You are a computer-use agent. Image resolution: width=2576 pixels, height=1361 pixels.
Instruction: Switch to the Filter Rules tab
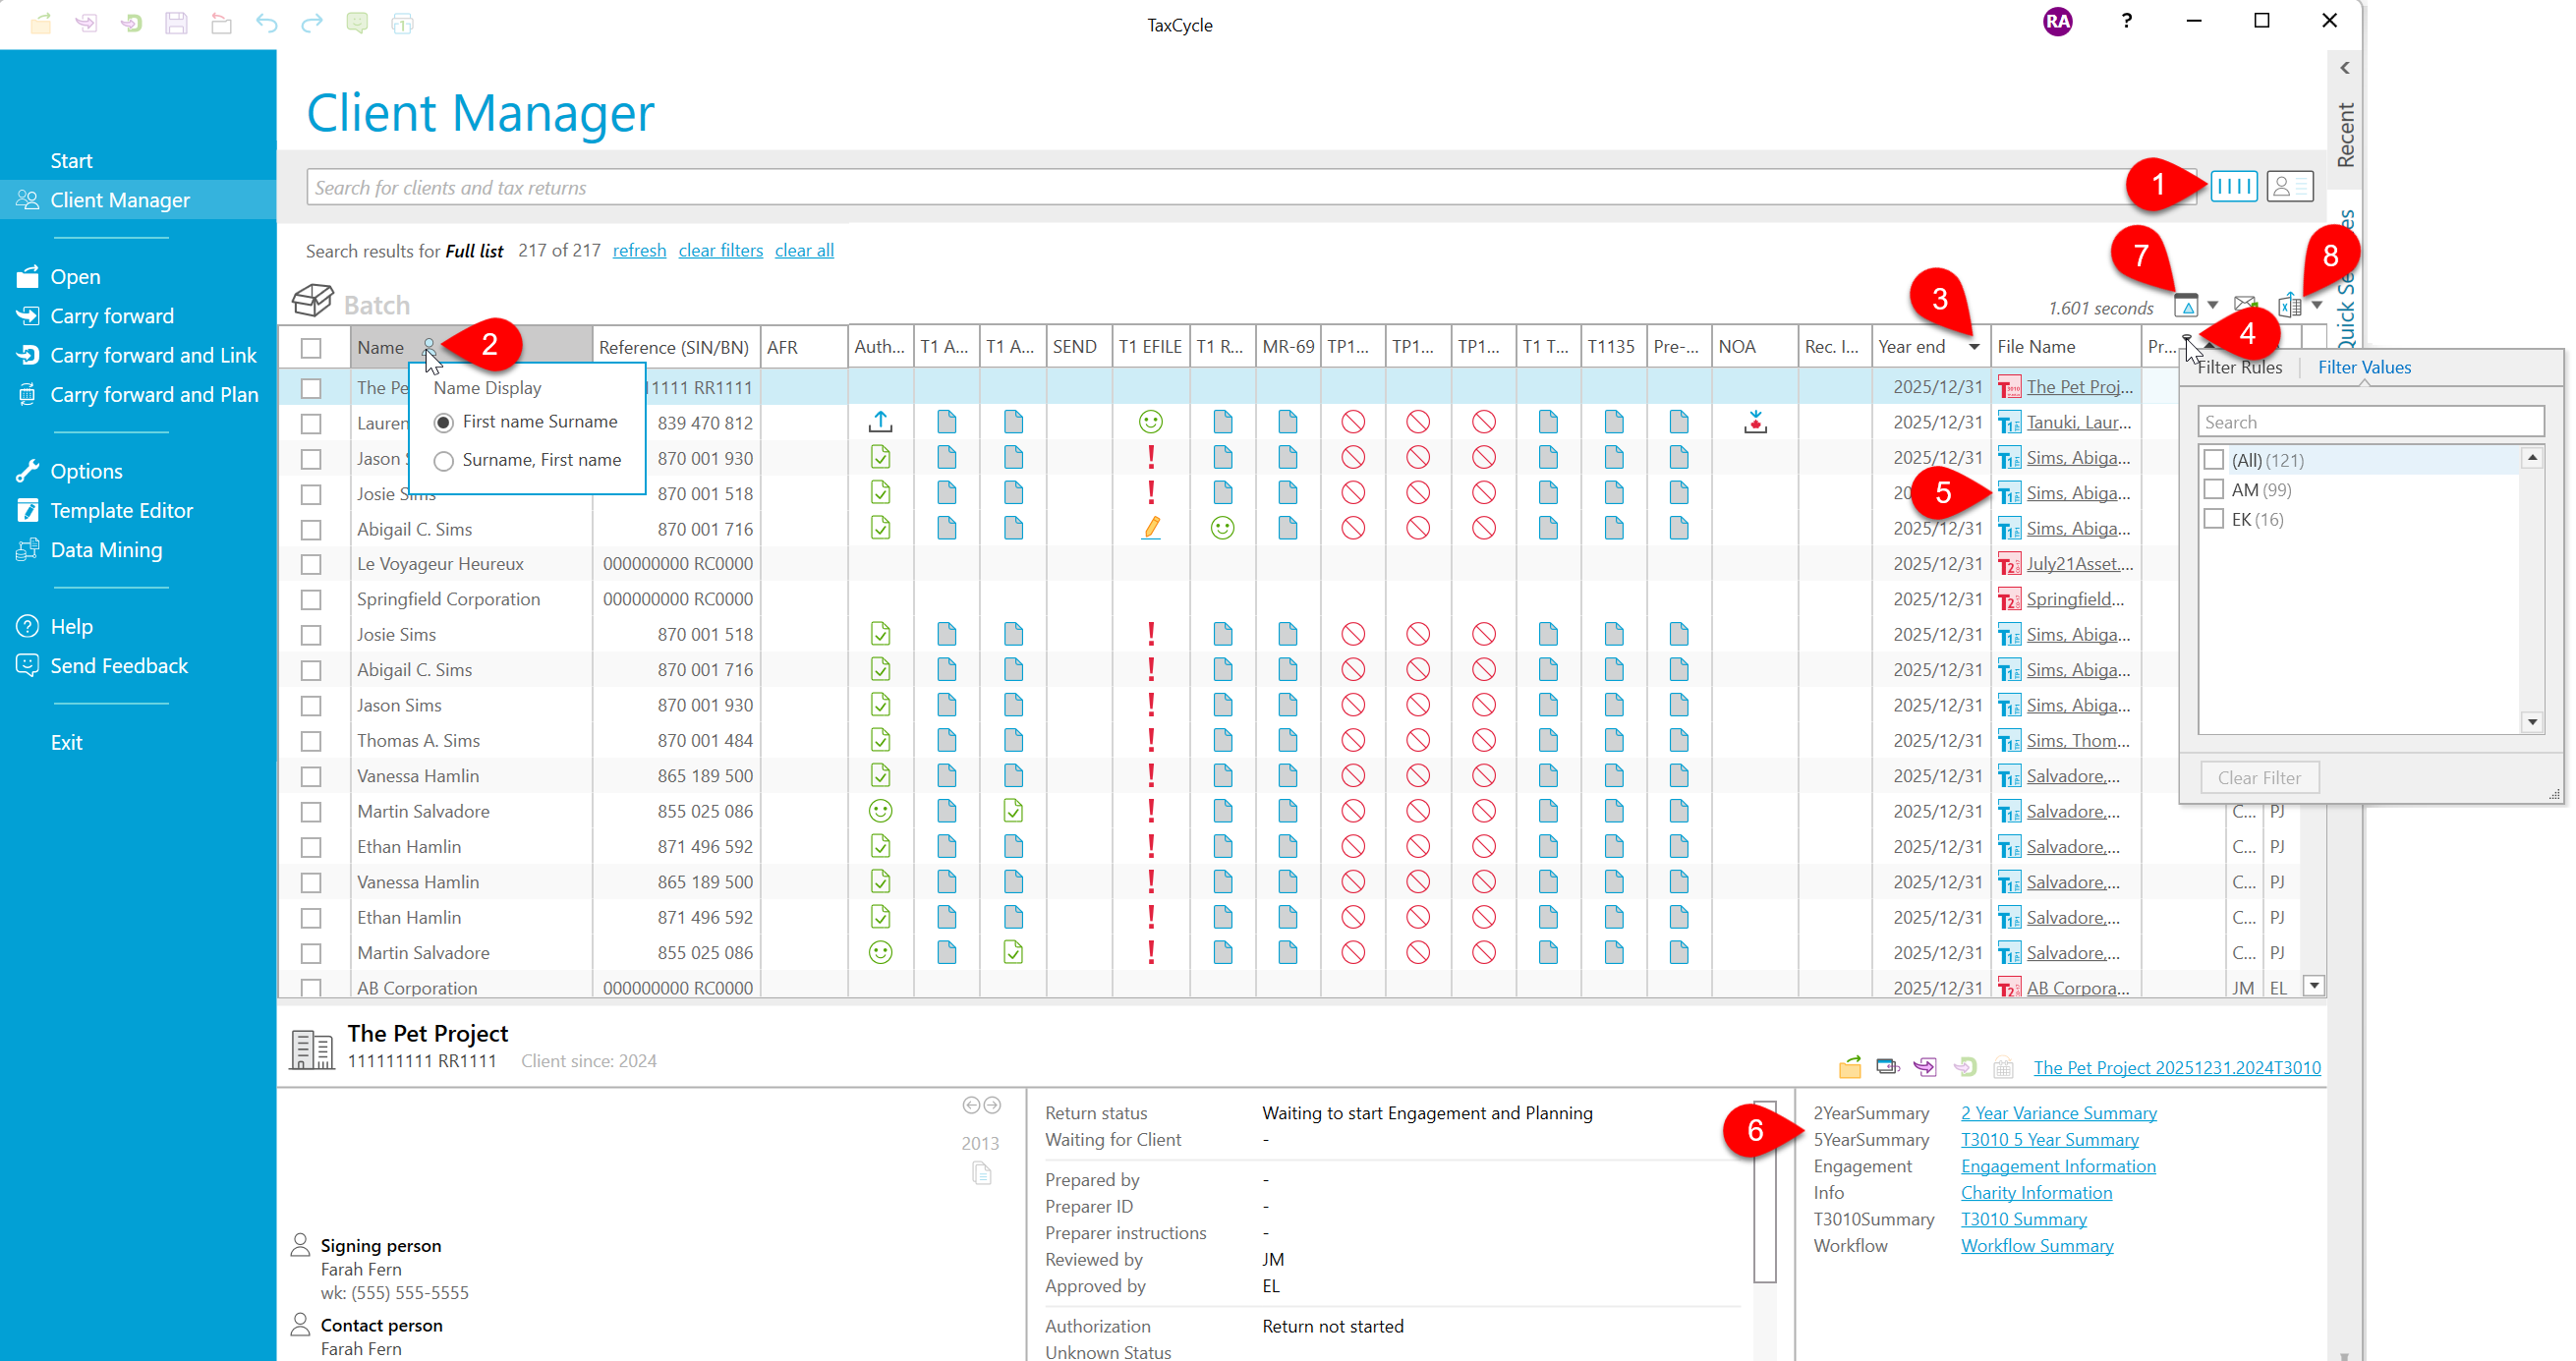pos(2240,367)
